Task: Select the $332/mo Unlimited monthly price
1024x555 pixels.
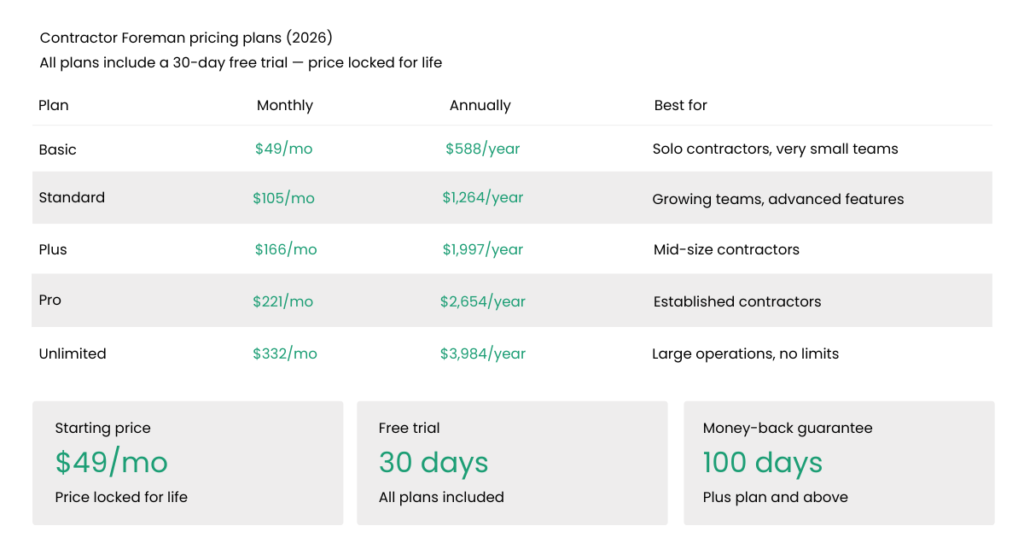Action: [x=285, y=353]
